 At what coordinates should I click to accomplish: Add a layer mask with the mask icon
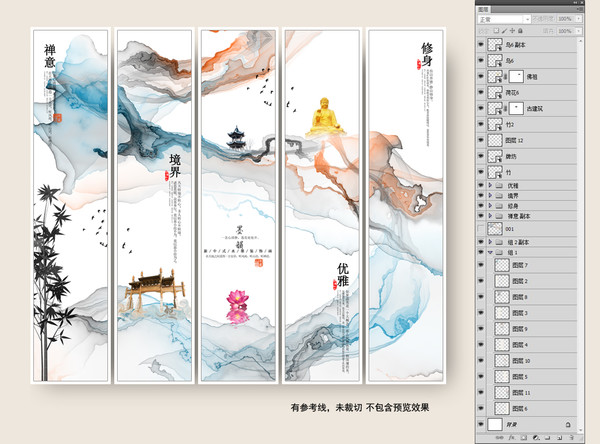point(524,437)
